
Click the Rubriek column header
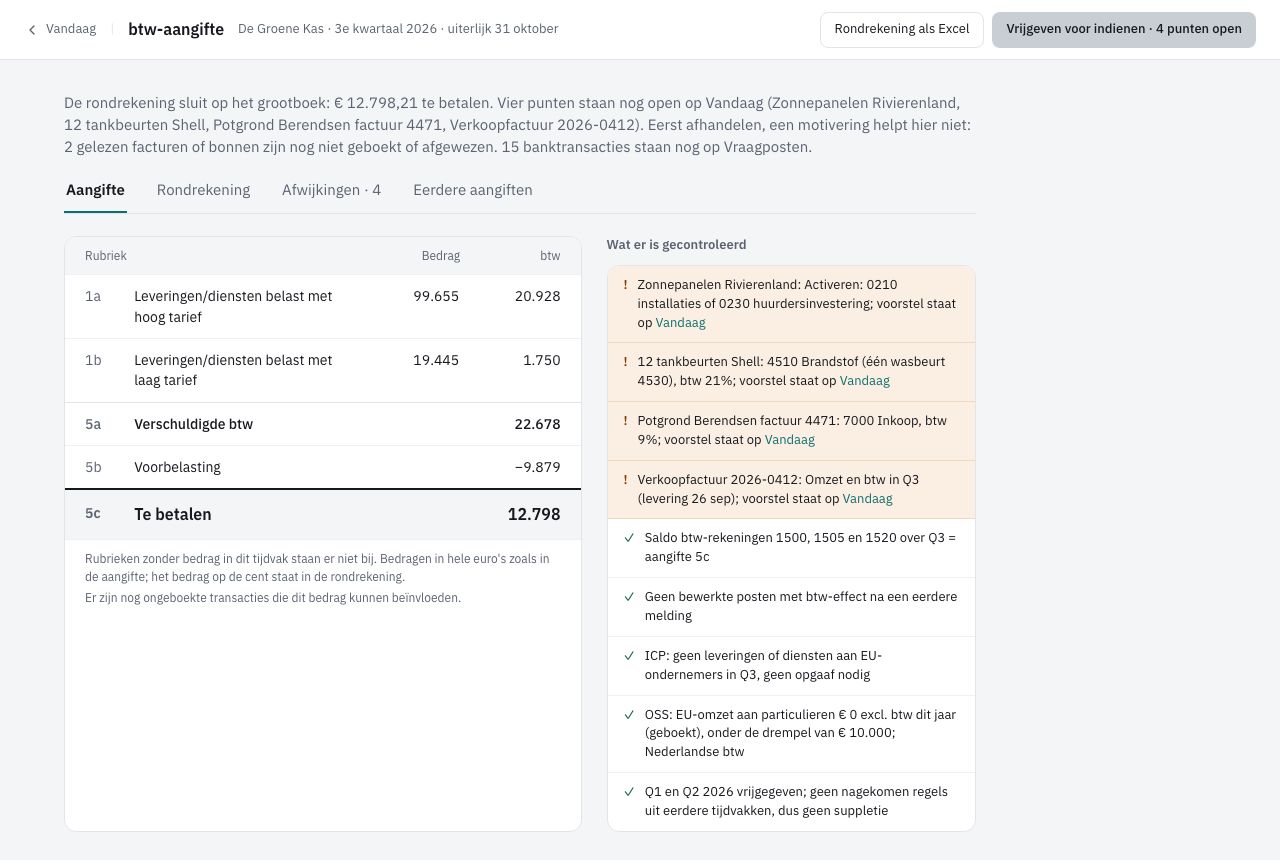pos(106,256)
